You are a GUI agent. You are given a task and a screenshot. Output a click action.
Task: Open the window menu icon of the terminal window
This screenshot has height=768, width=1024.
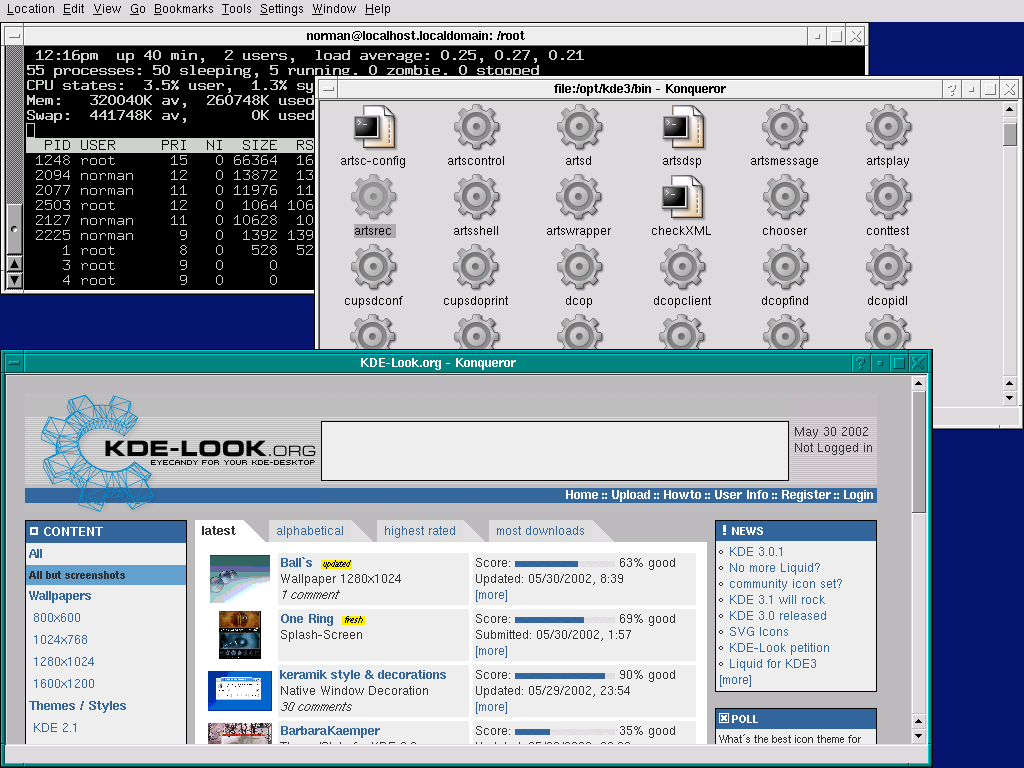click(14, 37)
